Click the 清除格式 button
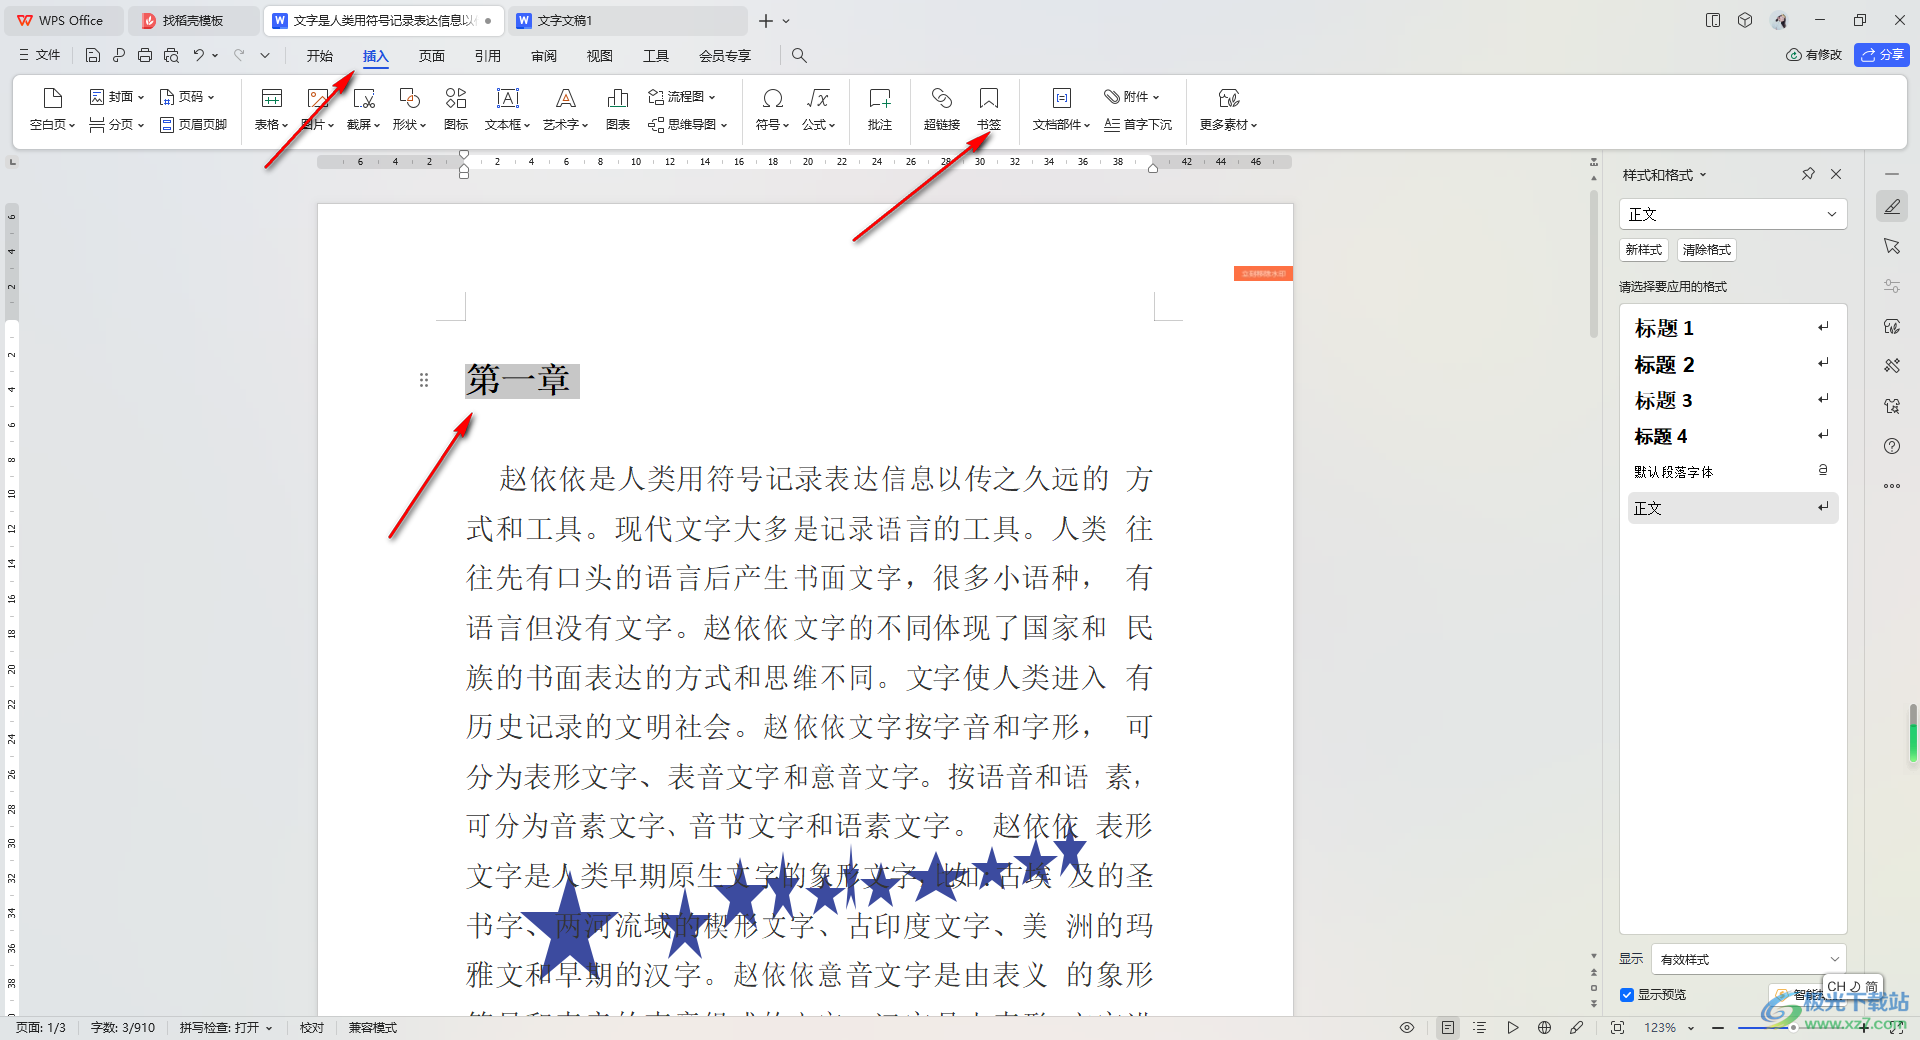Screen dimensions: 1920x1040 1707,250
